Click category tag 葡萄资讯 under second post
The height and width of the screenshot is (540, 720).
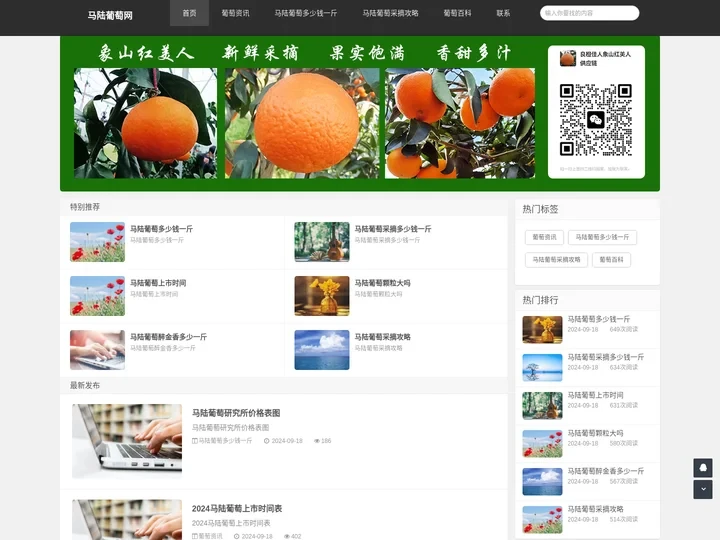[210, 536]
